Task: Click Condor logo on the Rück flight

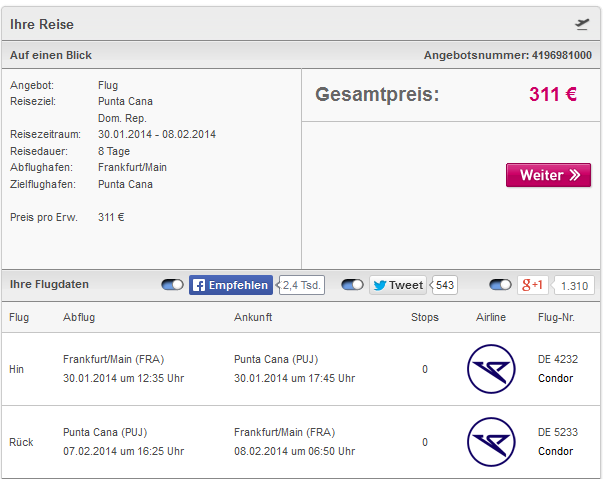Action: coord(491,442)
